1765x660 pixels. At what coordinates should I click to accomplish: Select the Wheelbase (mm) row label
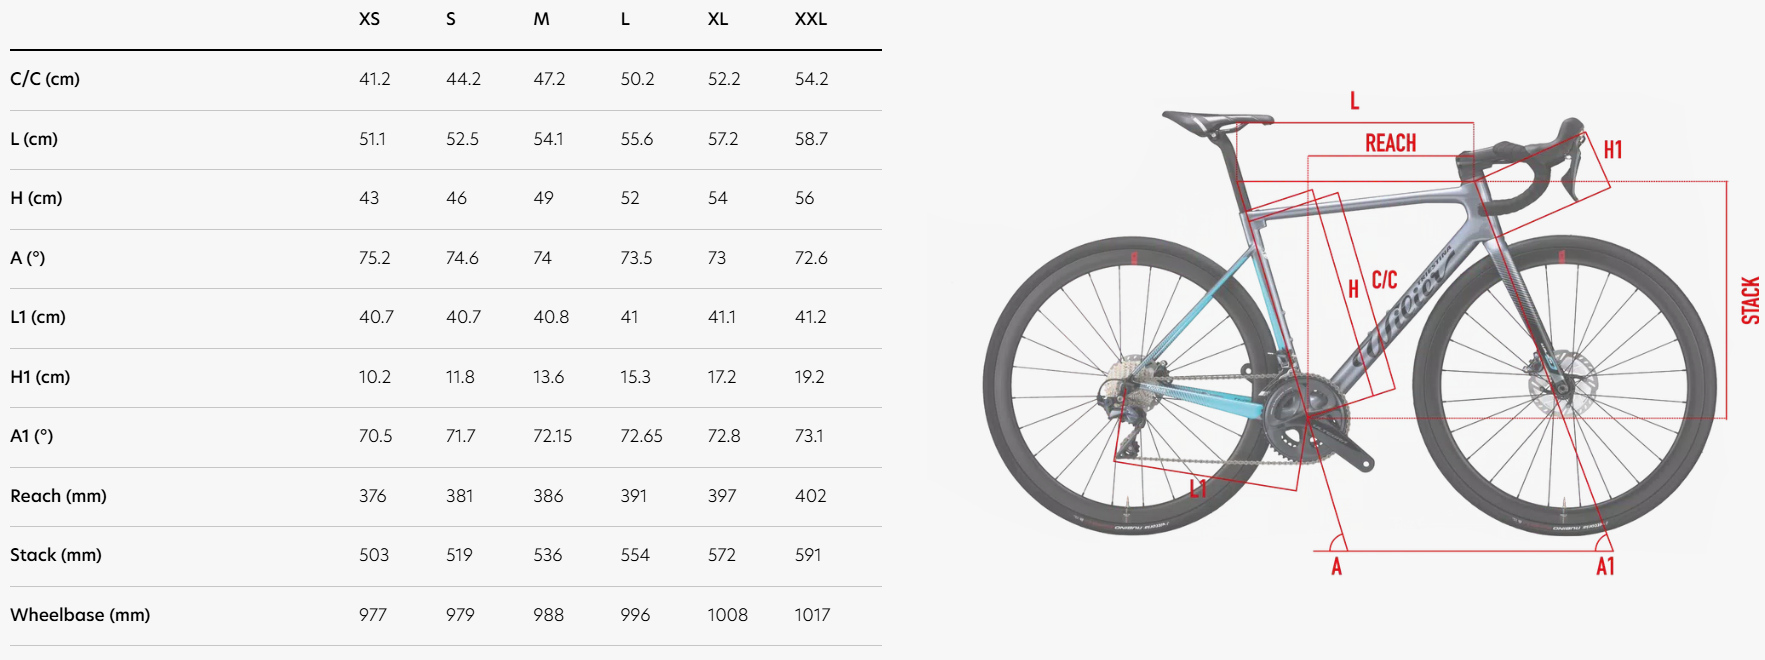pos(80,615)
